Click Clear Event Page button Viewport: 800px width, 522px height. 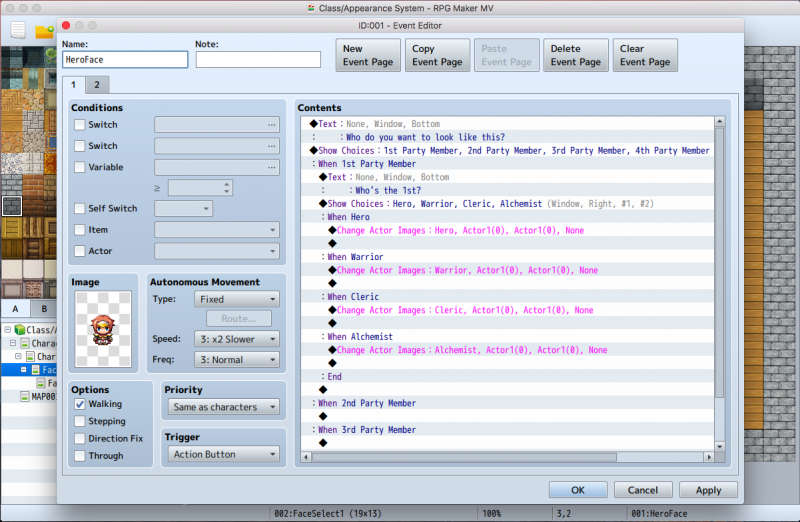(645, 55)
